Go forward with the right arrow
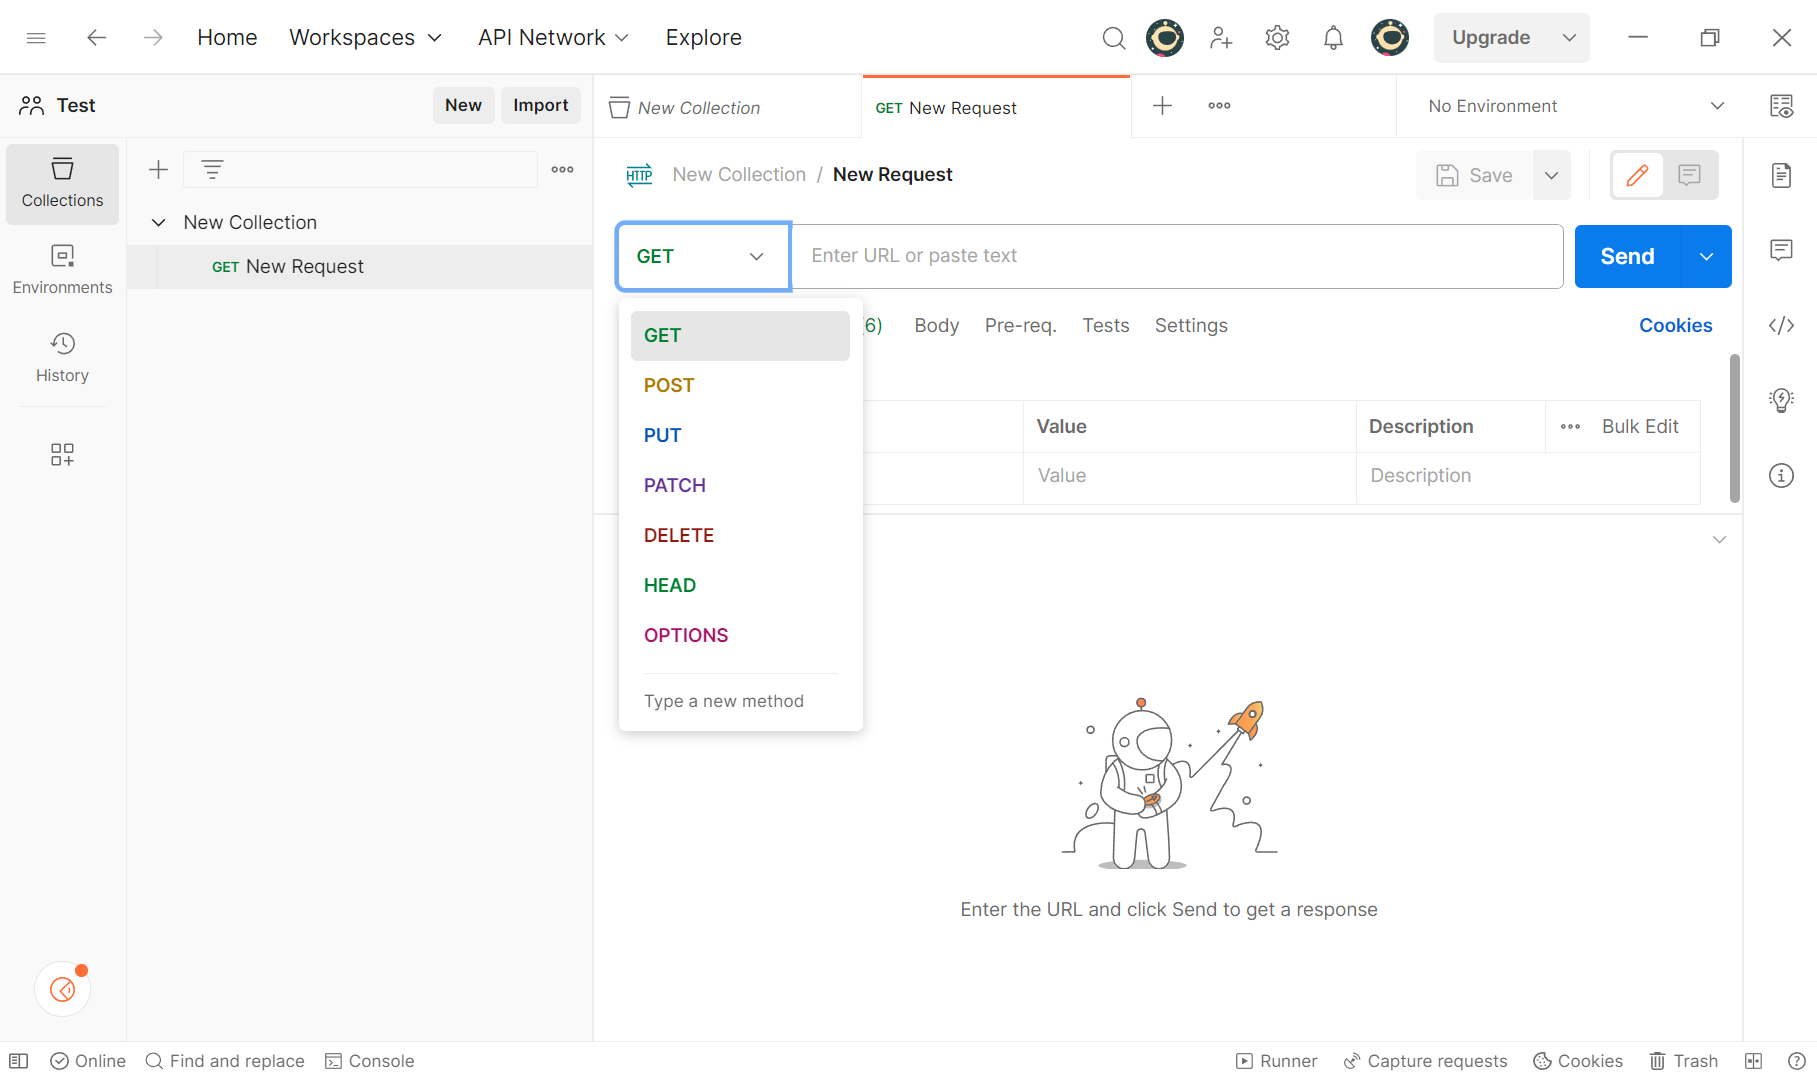This screenshot has height=1080, width=1817. click(x=153, y=38)
